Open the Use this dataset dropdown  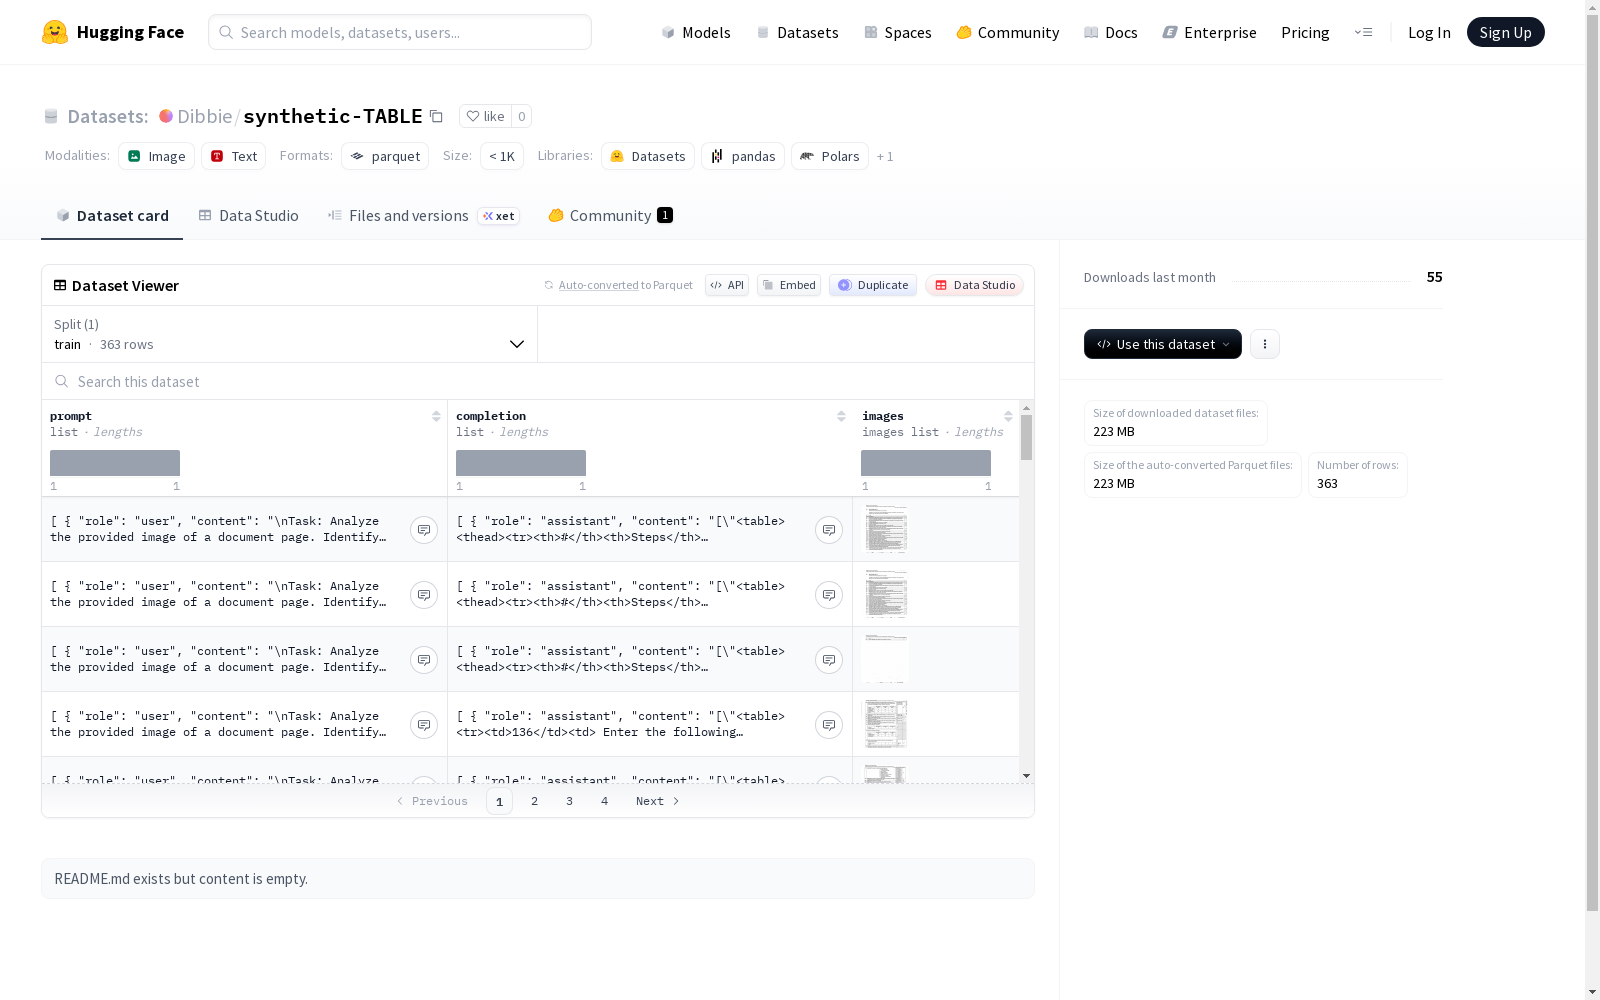(1163, 344)
